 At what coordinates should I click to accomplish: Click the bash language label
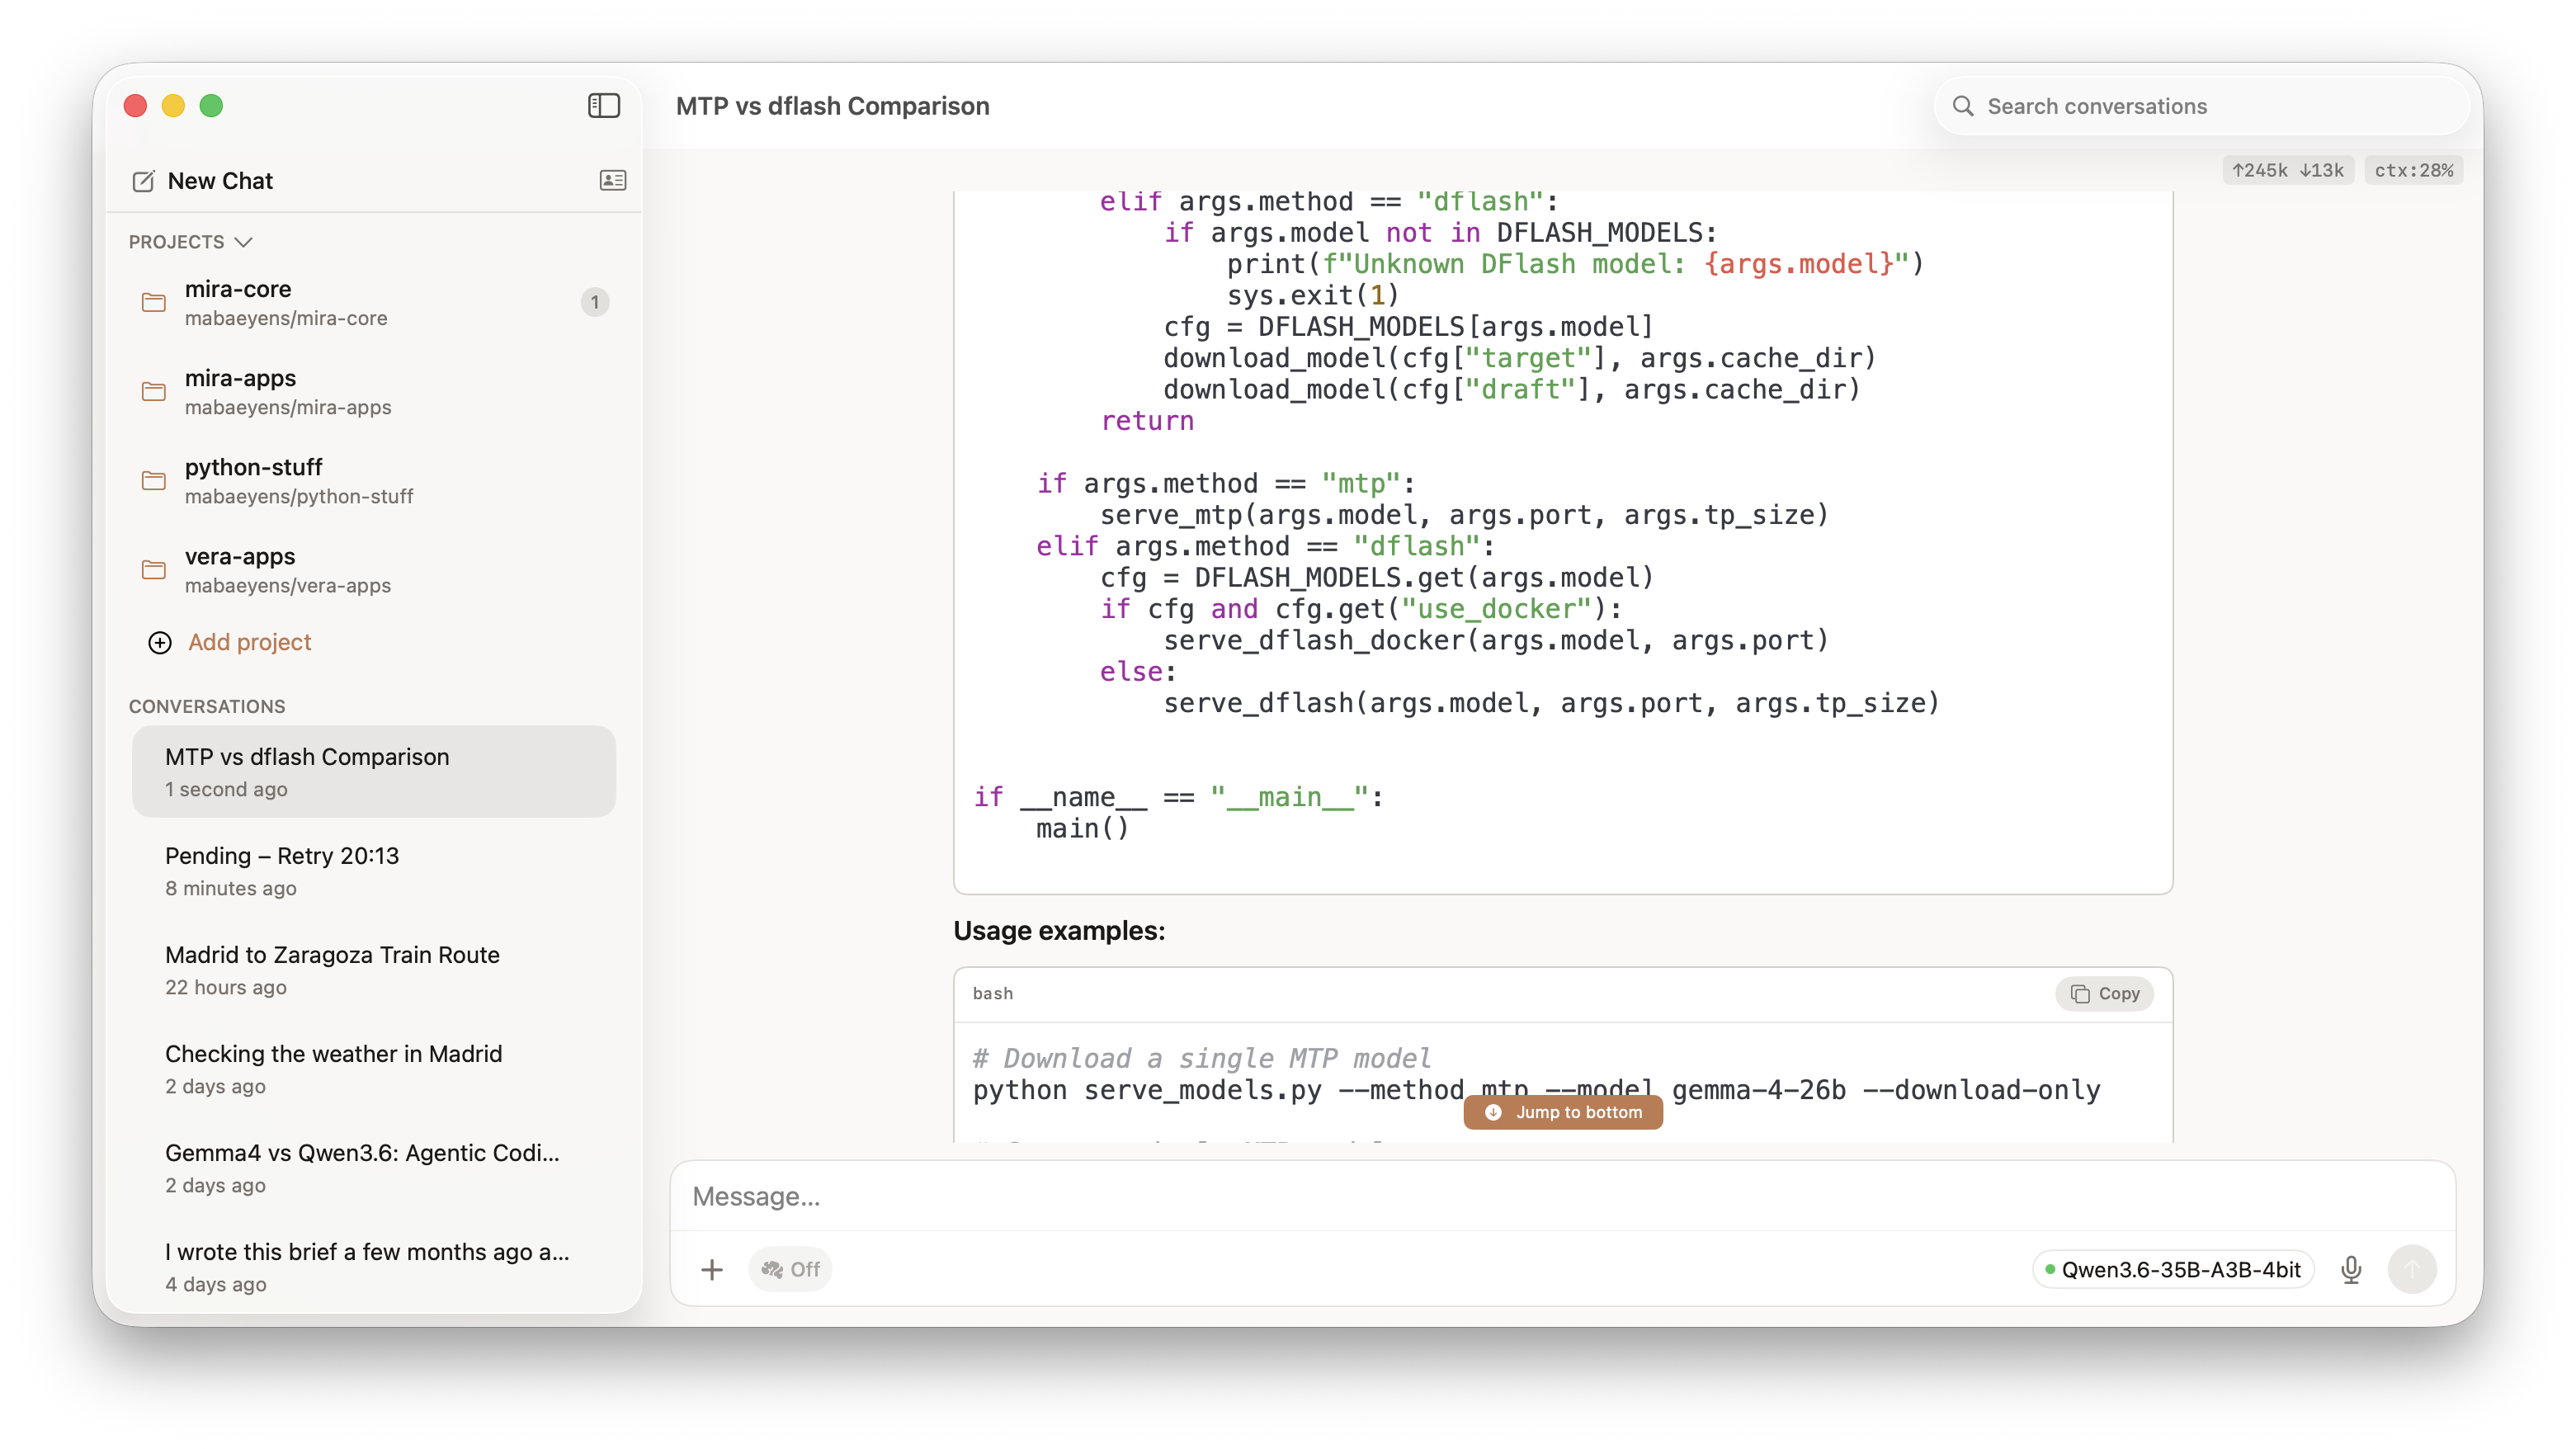click(992, 993)
